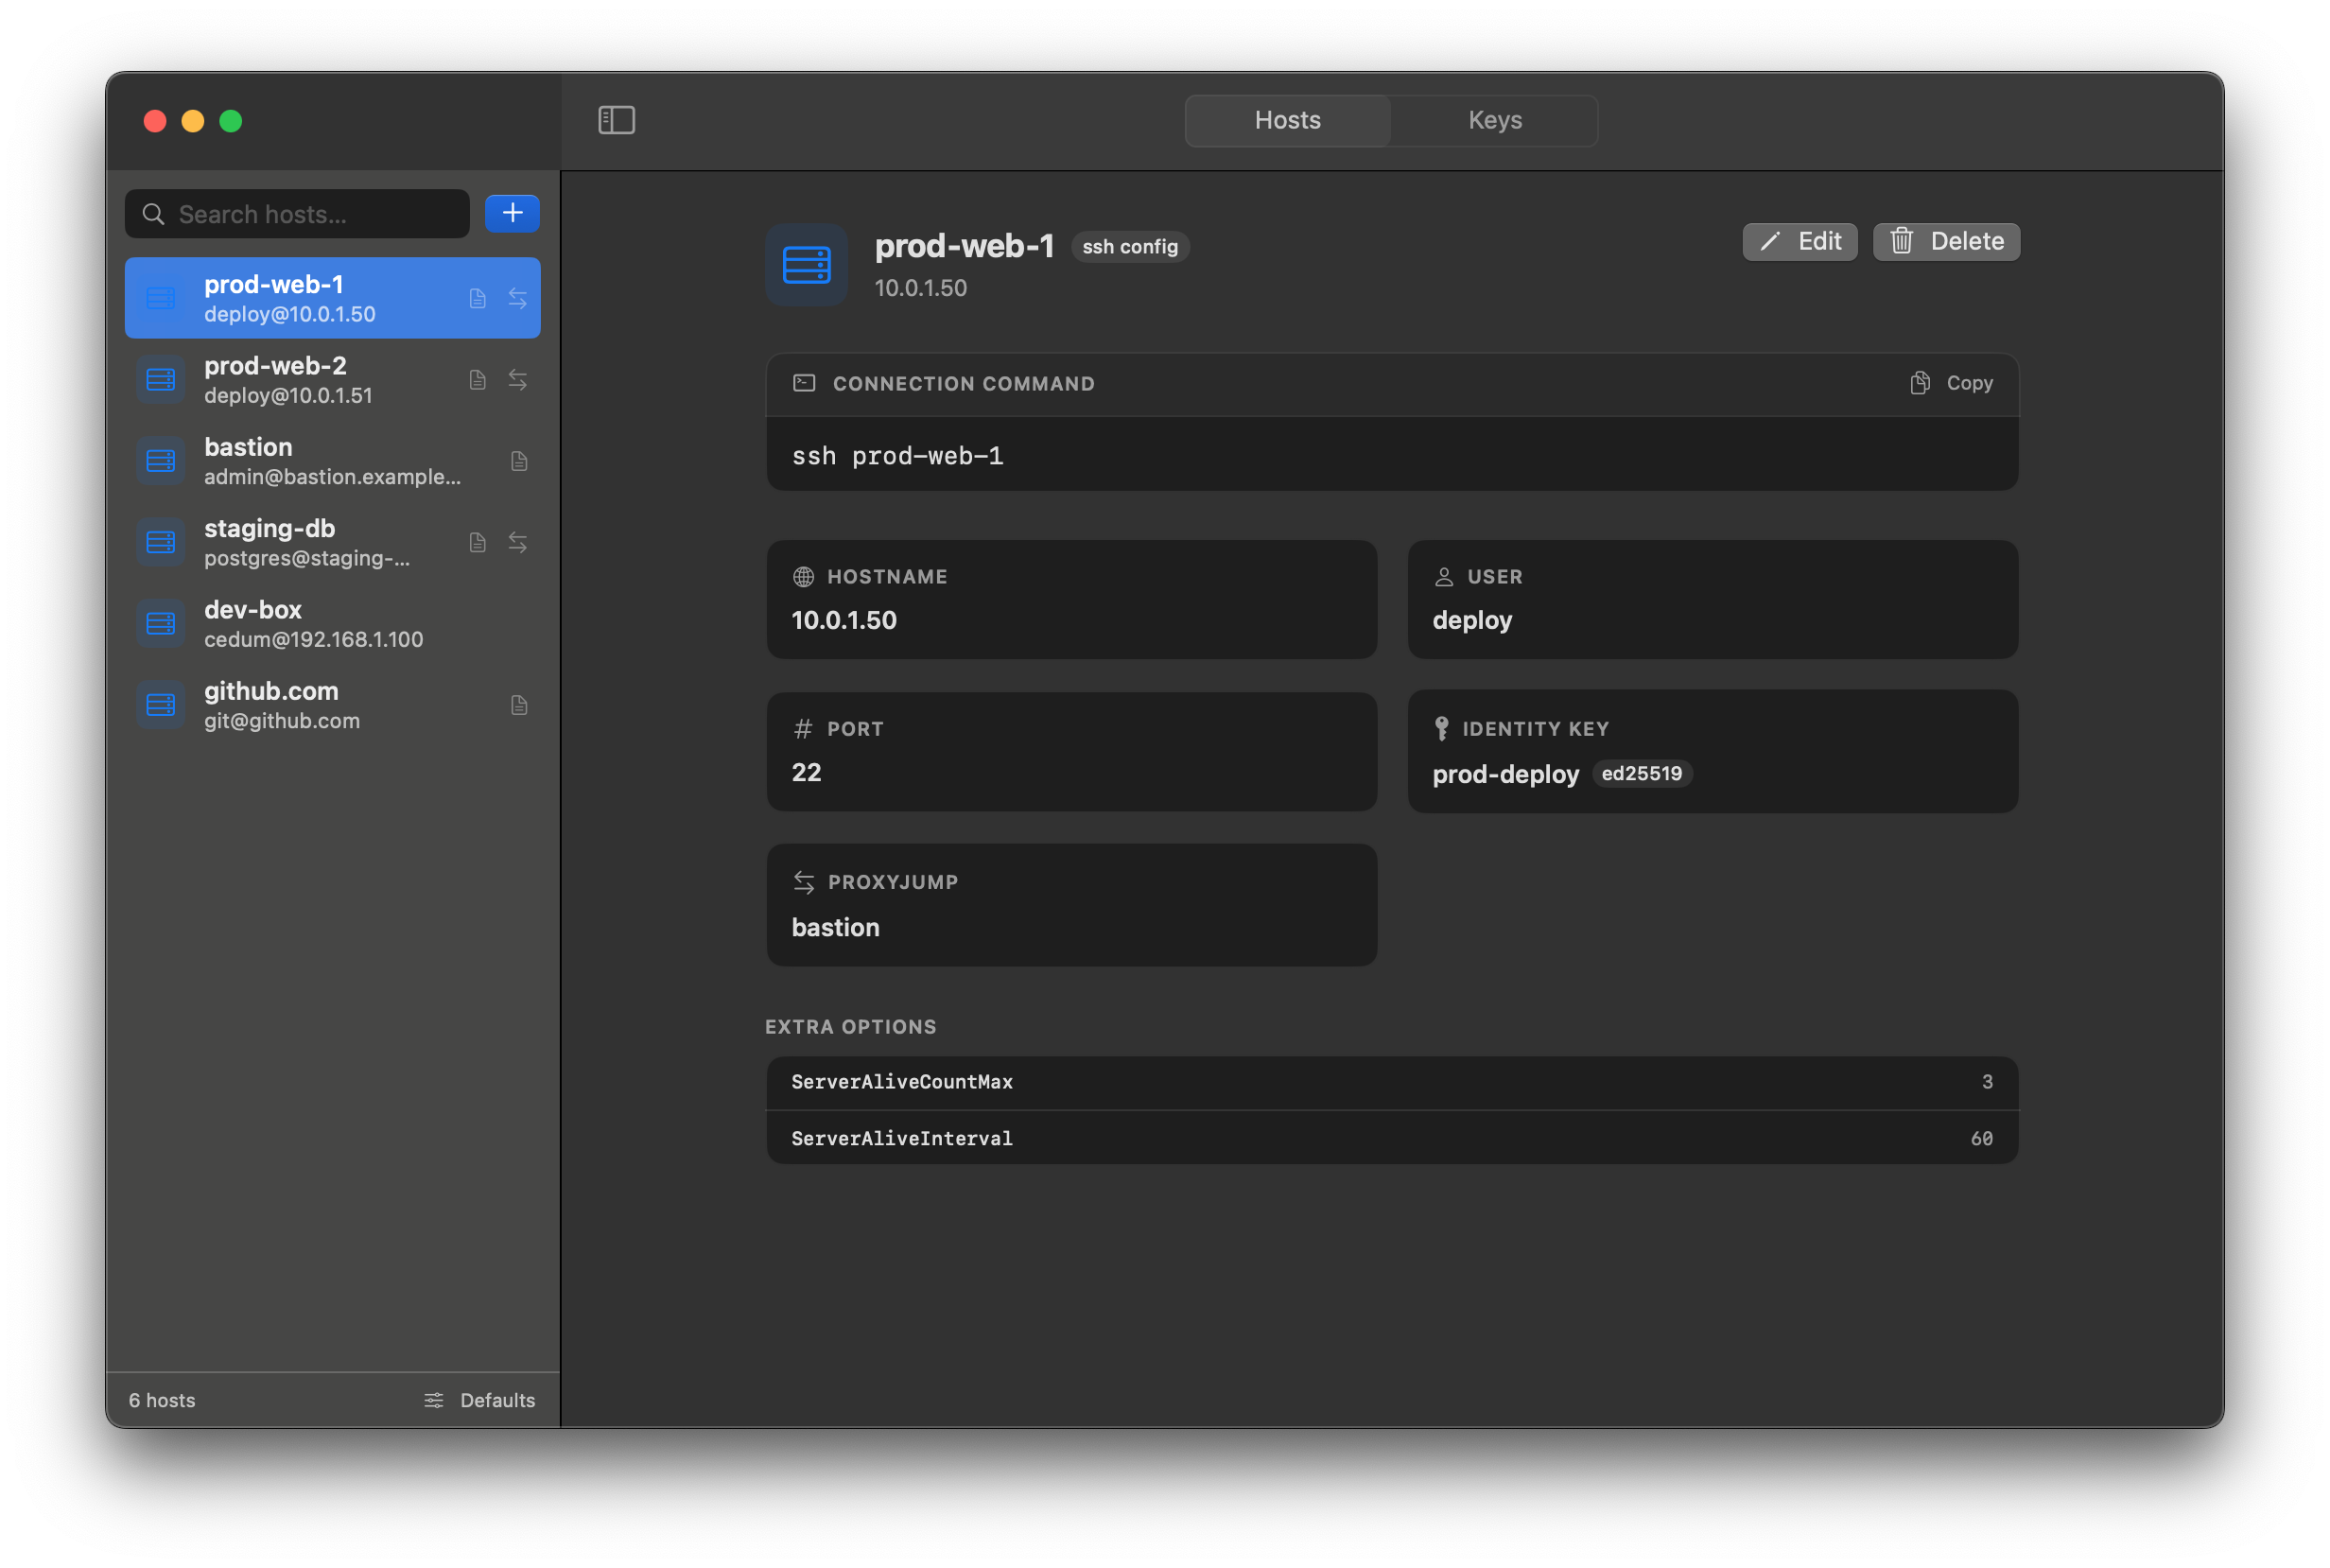This screenshot has height=1568, width=2330.
Task: Click the arrows icon beside ProxyJump label
Action: [804, 882]
